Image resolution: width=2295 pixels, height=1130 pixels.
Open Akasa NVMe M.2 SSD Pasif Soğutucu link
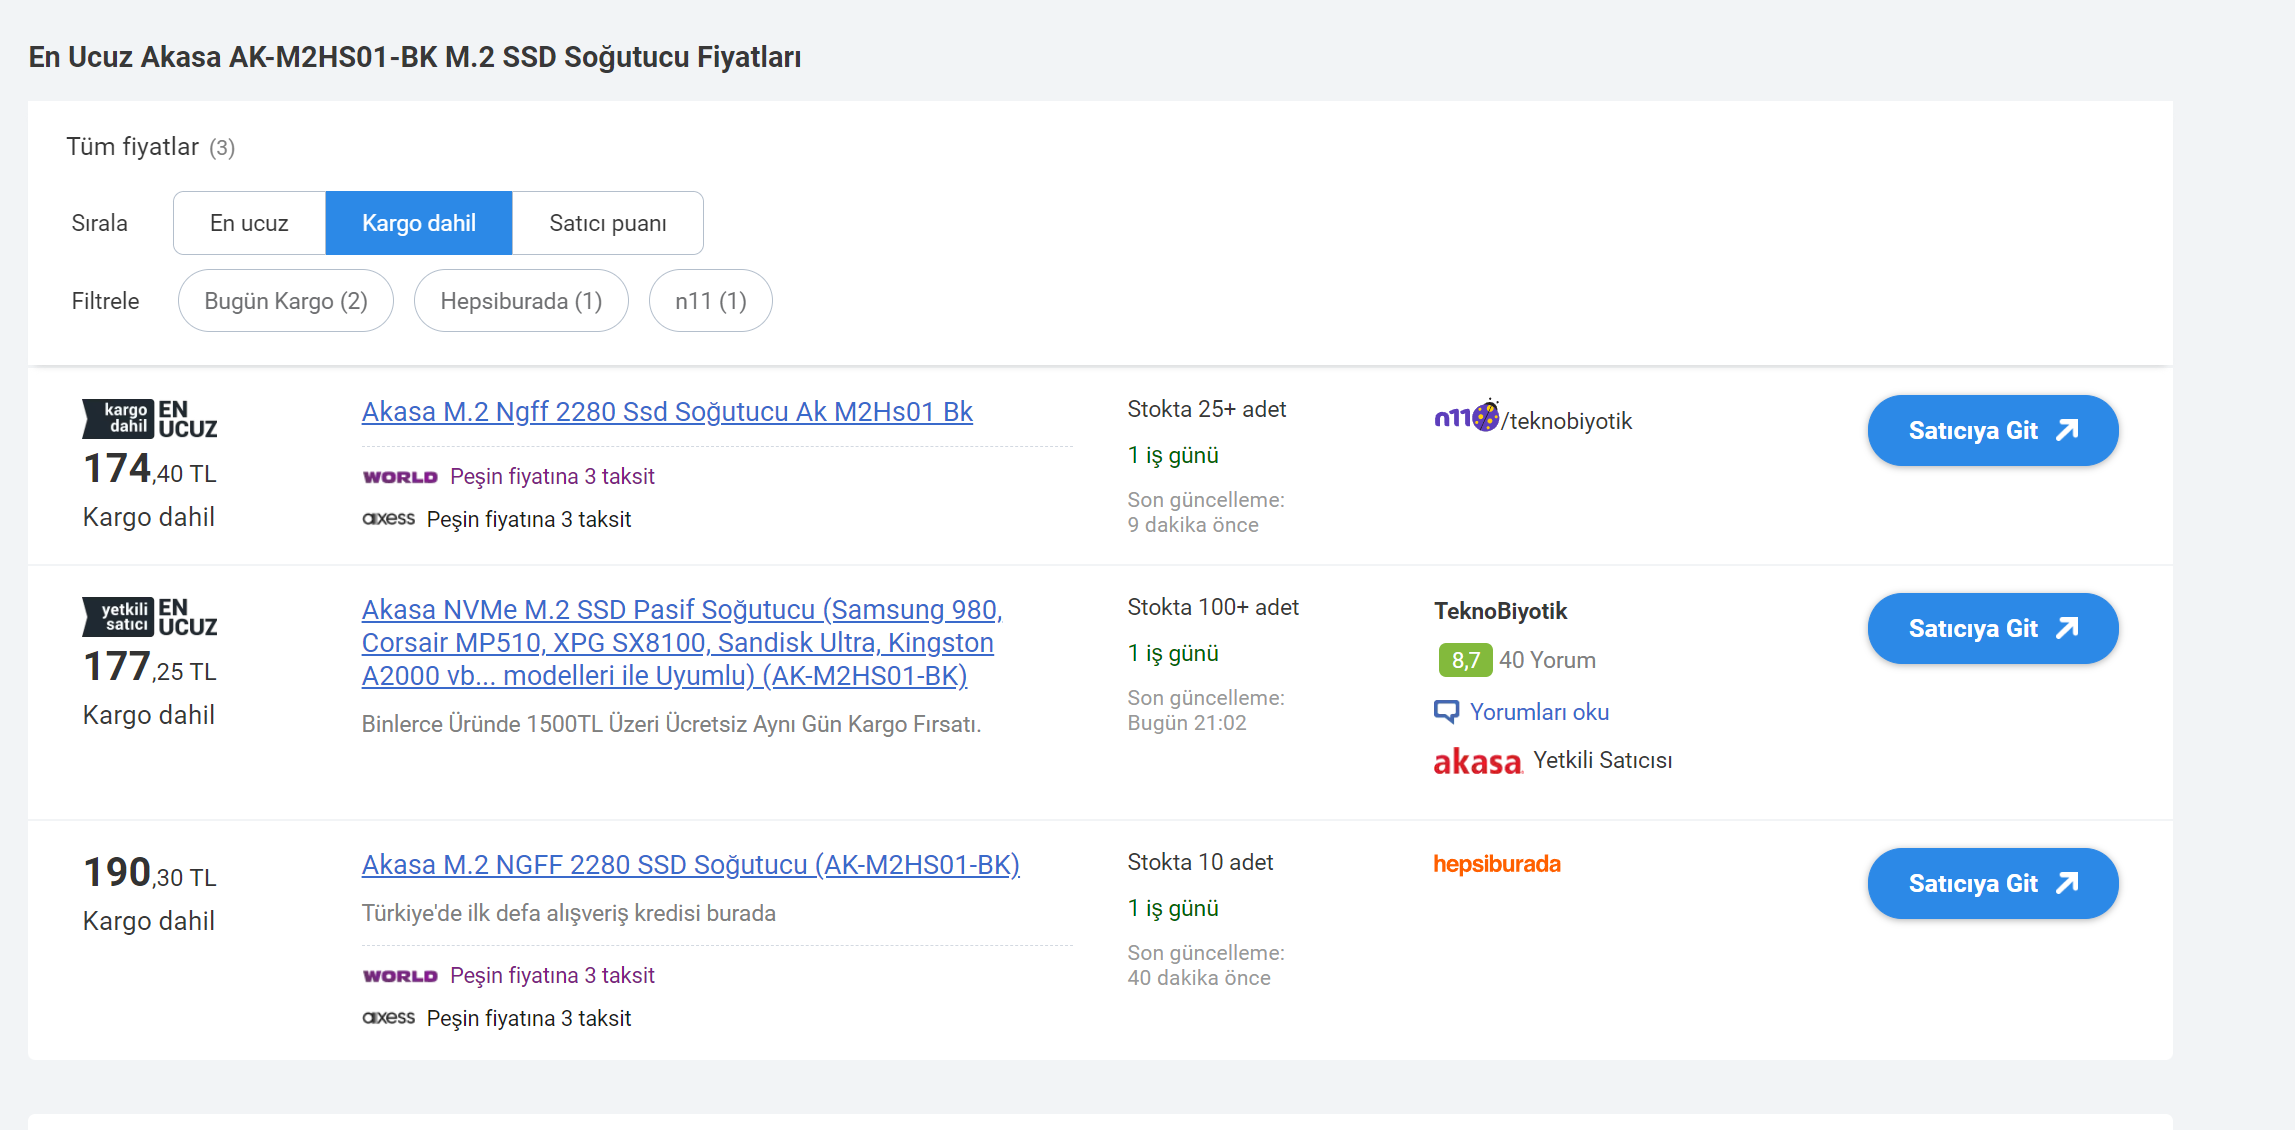click(680, 642)
